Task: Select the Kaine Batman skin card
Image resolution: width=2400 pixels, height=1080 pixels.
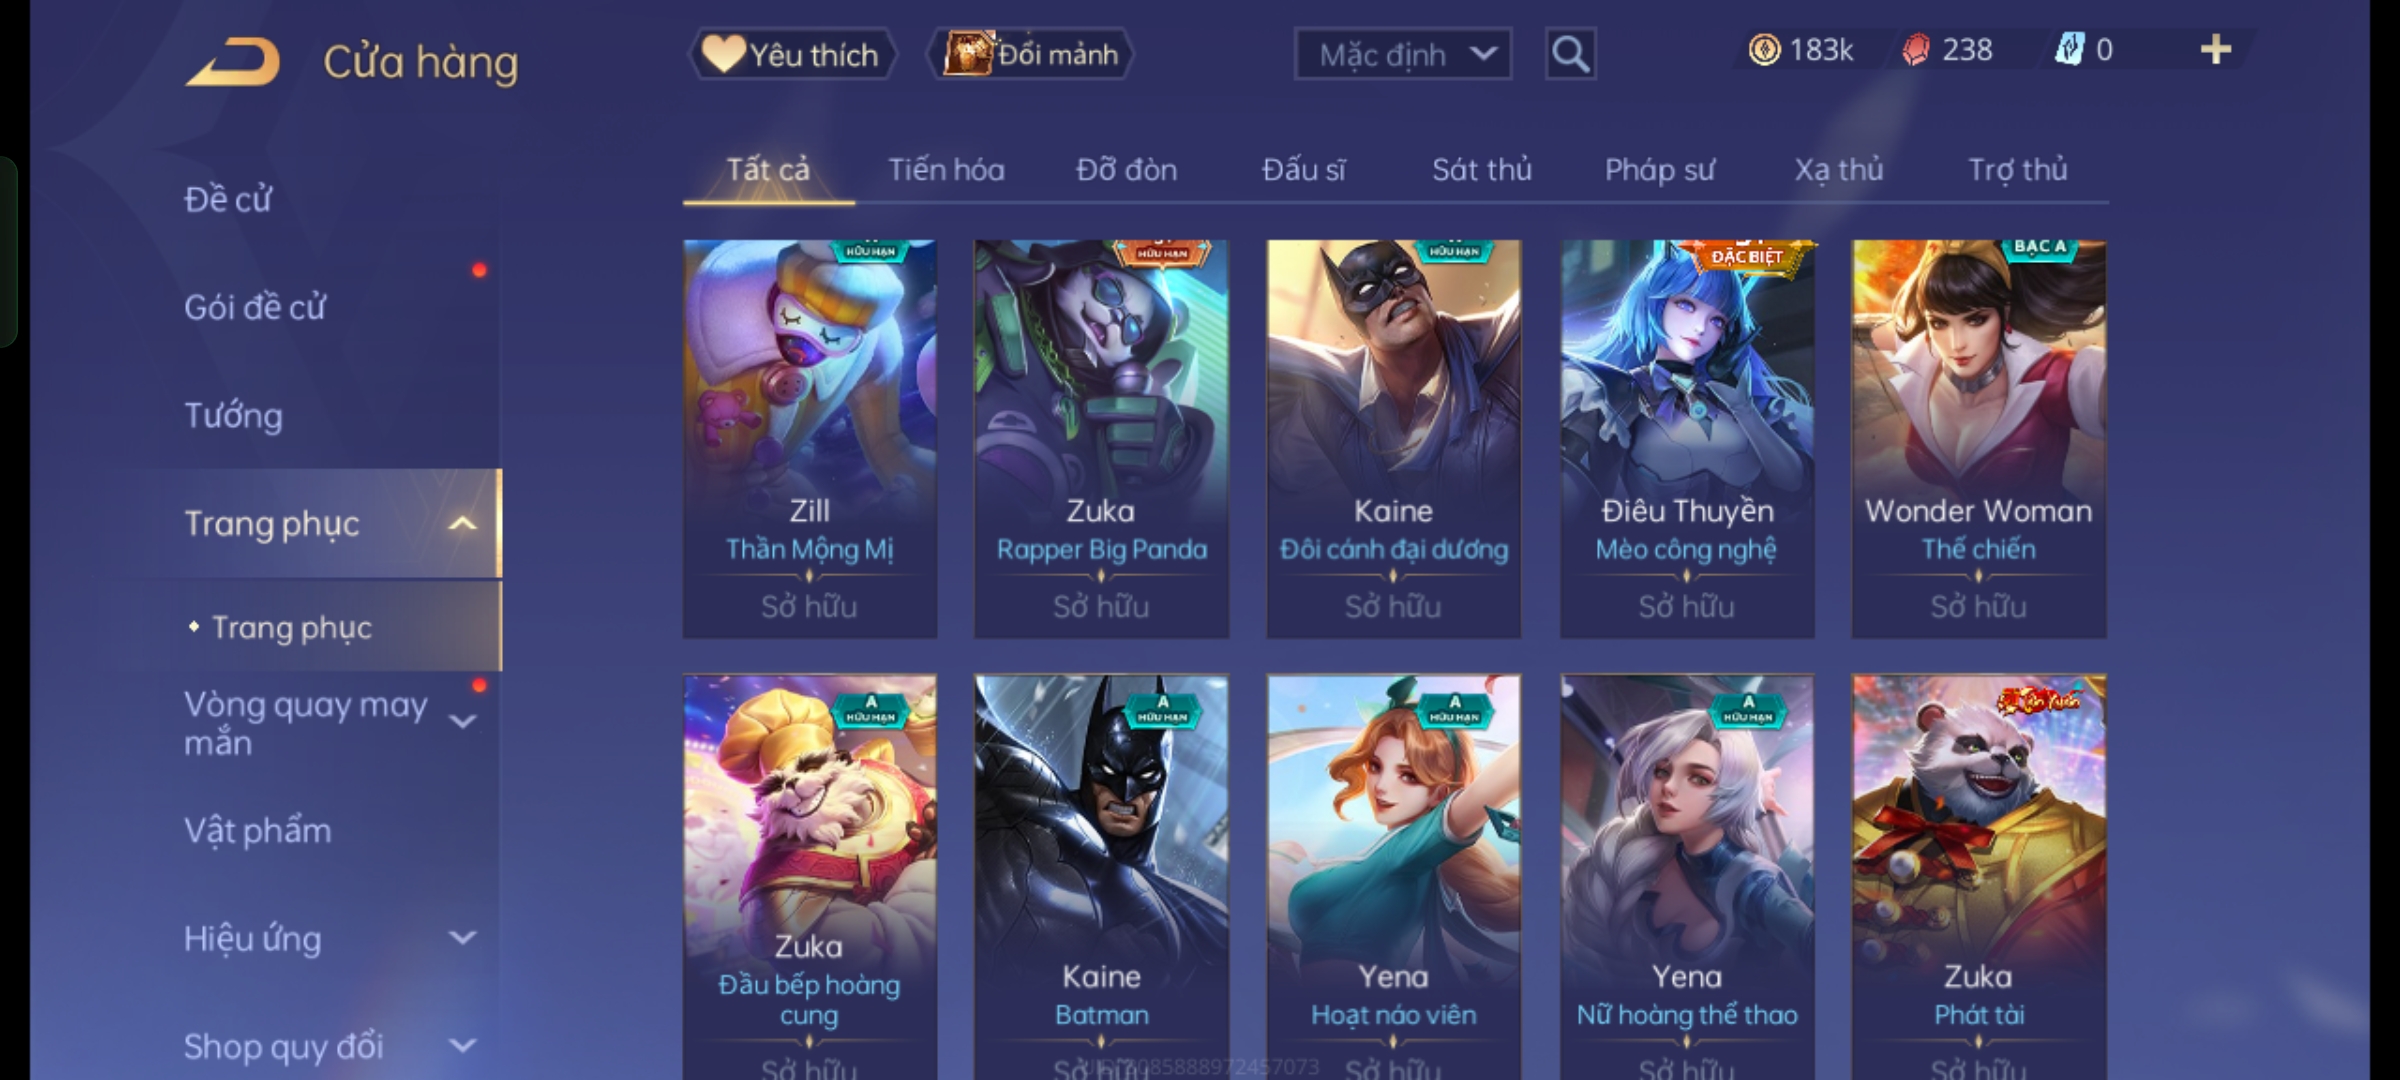Action: (1101, 877)
